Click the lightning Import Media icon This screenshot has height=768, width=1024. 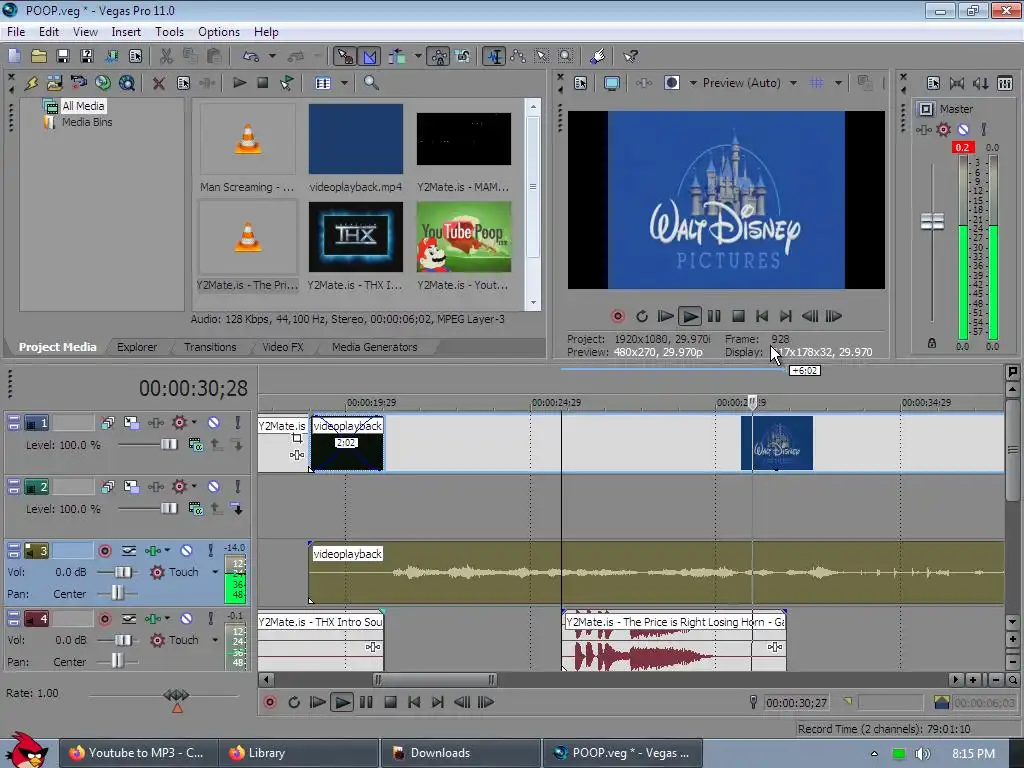tap(31, 83)
